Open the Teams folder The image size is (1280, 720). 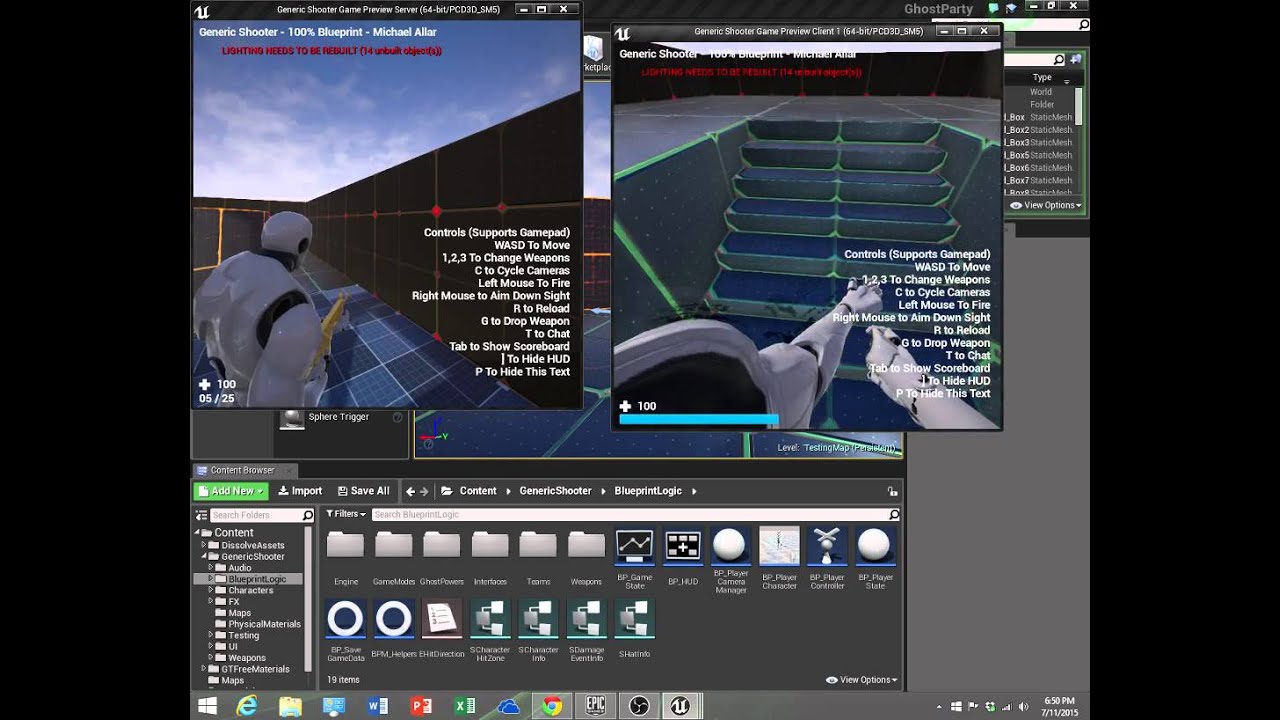538,557
